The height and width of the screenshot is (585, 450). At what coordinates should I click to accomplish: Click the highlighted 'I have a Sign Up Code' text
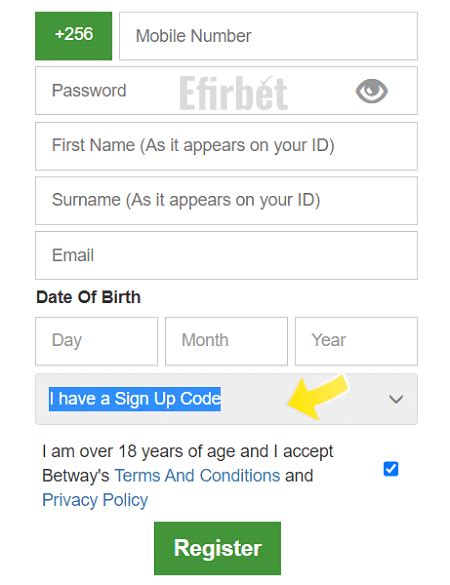(135, 399)
